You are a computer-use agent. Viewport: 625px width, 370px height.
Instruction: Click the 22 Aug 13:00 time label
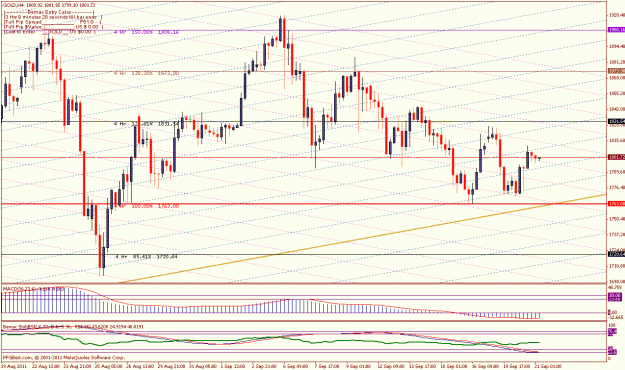tap(45, 366)
